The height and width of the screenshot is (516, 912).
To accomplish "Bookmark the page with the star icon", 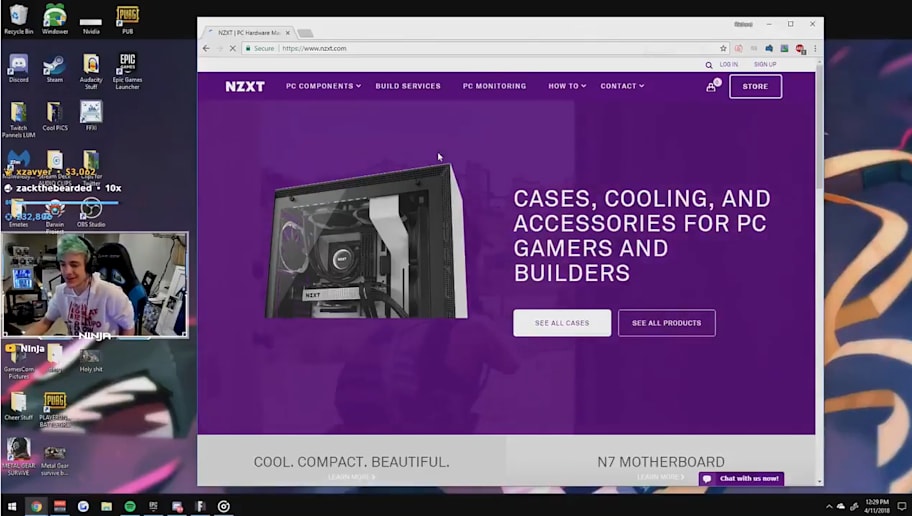I will click(x=723, y=48).
